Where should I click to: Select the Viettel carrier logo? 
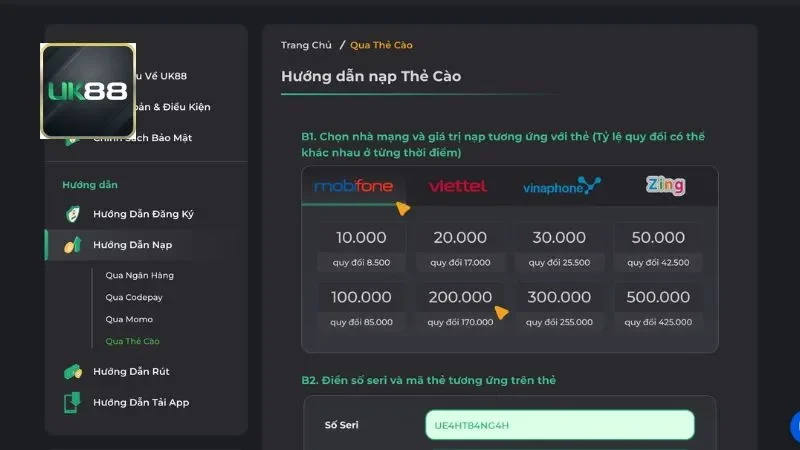[457, 186]
